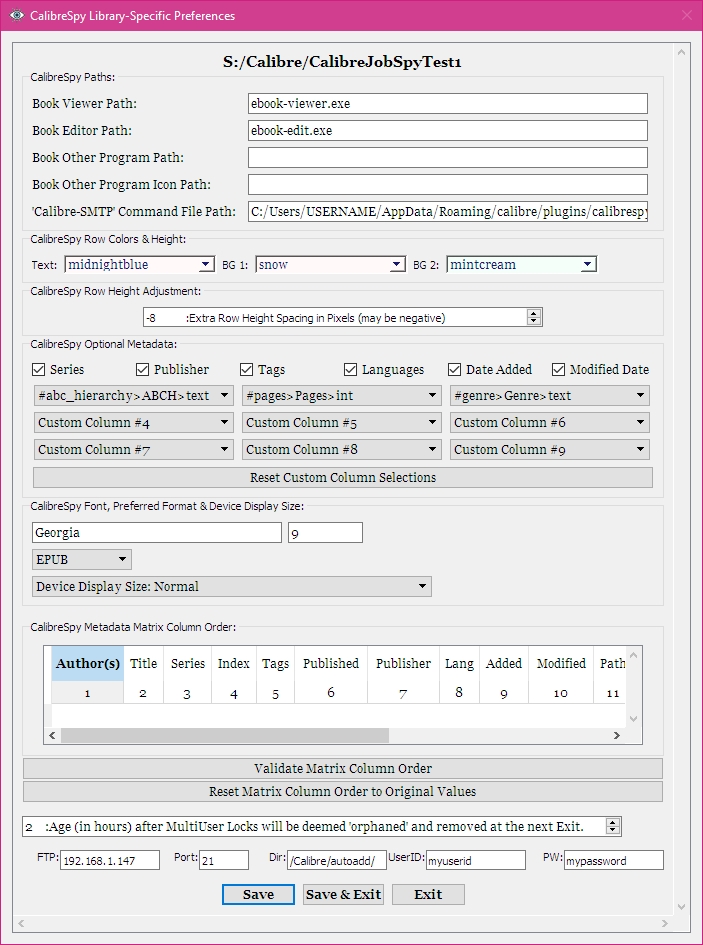The width and height of the screenshot is (703, 945).
Task: Click the Exit button
Action: click(x=428, y=894)
